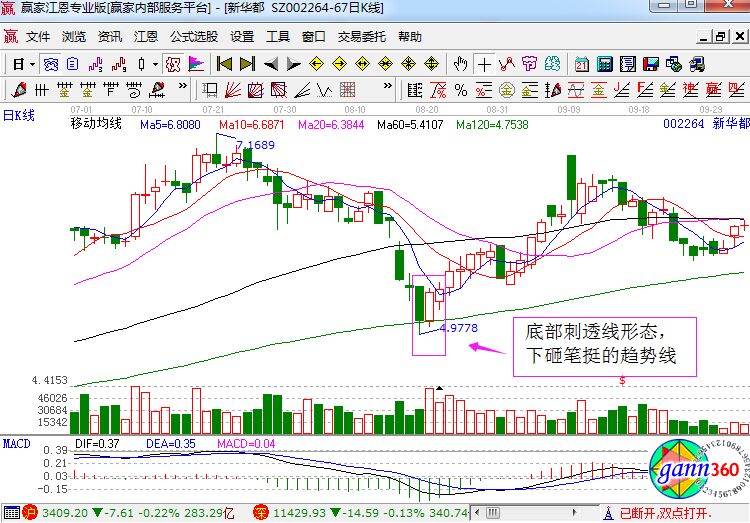Click the hand pan tool icon
The image size is (750, 523).
[x=460, y=64]
